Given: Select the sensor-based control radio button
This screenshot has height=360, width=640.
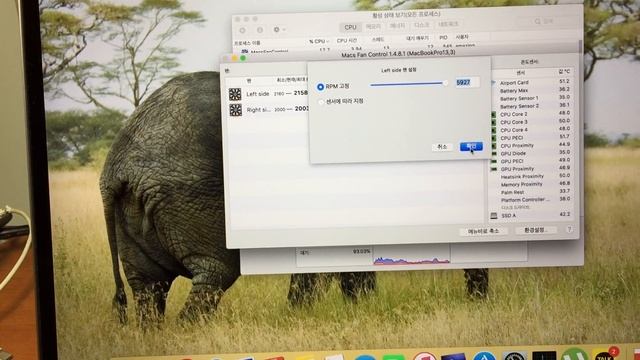Looking at the screenshot, I should 321,102.
